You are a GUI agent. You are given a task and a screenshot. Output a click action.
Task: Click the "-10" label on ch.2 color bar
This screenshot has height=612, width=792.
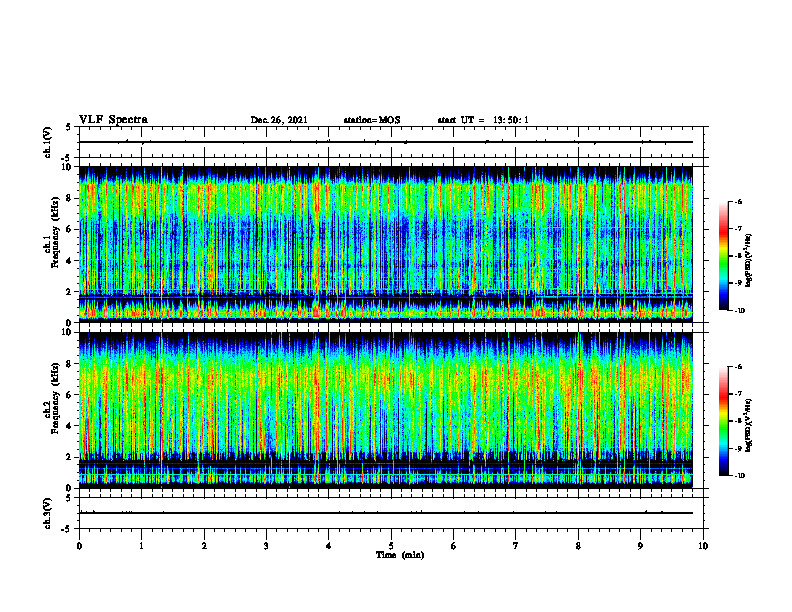(x=740, y=476)
